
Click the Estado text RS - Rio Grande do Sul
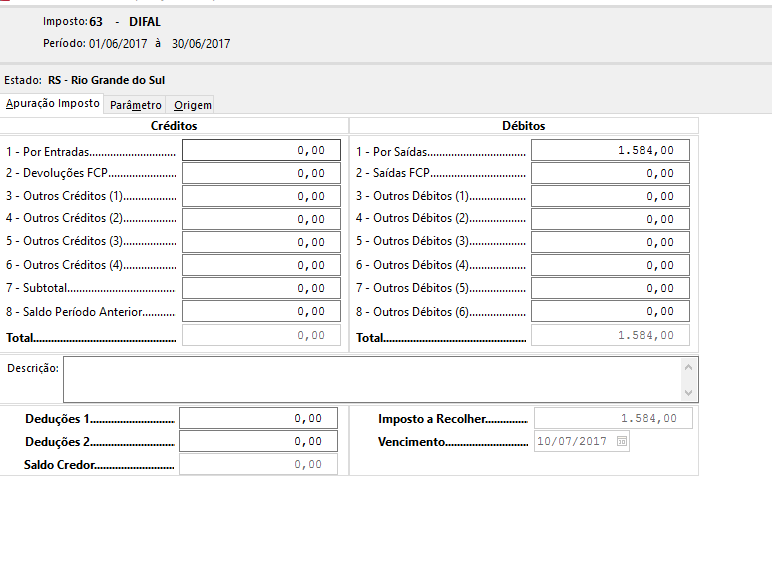106,80
